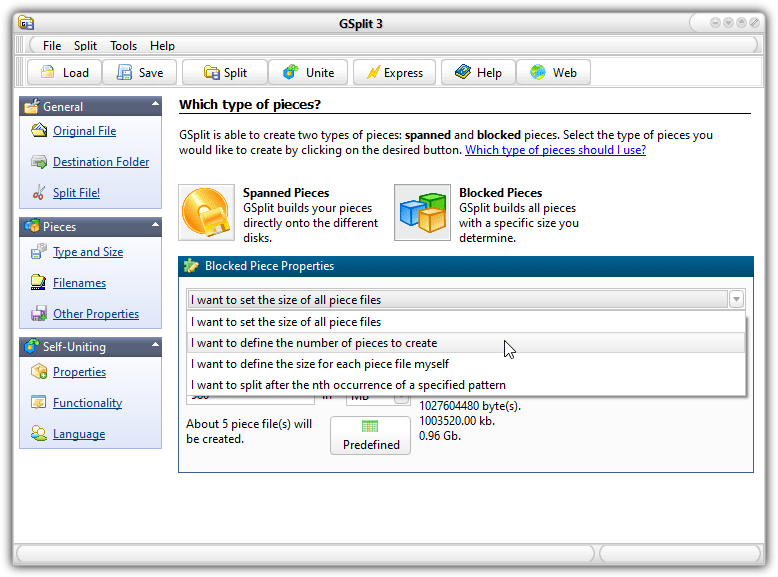Image resolution: width=778 pixels, height=577 pixels.
Task: Click the Pieces panel header icon
Action: pos(32,226)
